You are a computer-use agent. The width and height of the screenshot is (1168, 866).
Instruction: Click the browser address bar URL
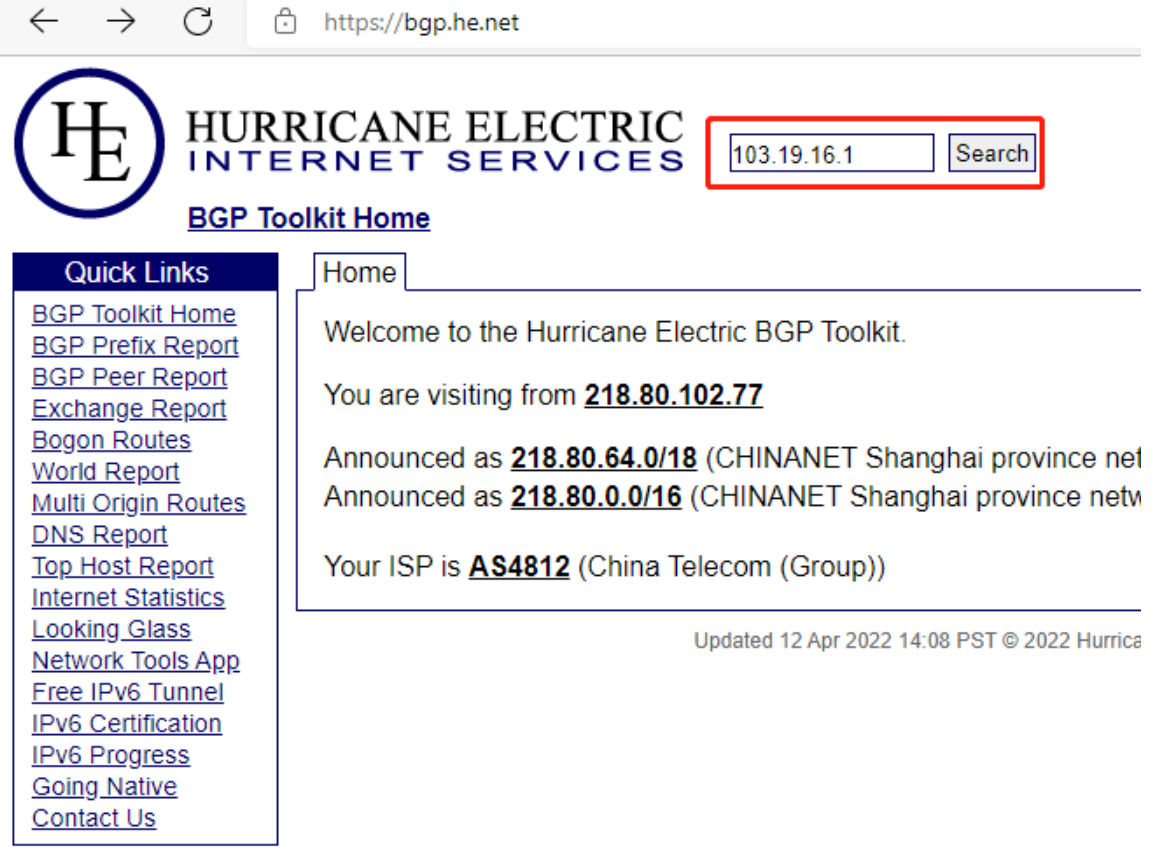pos(421,22)
